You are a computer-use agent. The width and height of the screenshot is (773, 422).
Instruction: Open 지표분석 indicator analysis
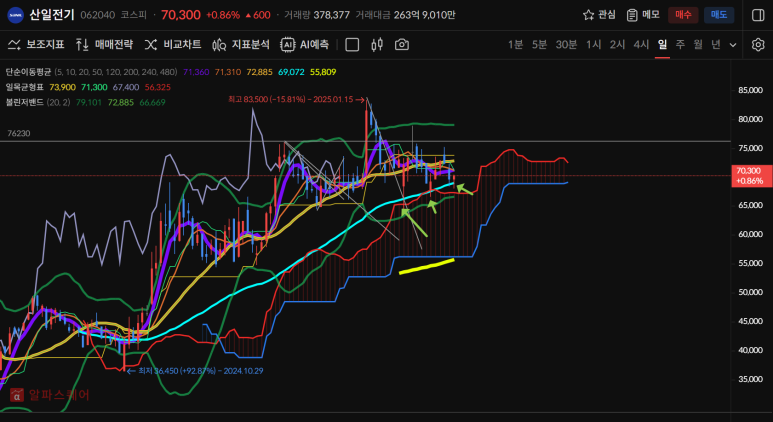pos(241,45)
